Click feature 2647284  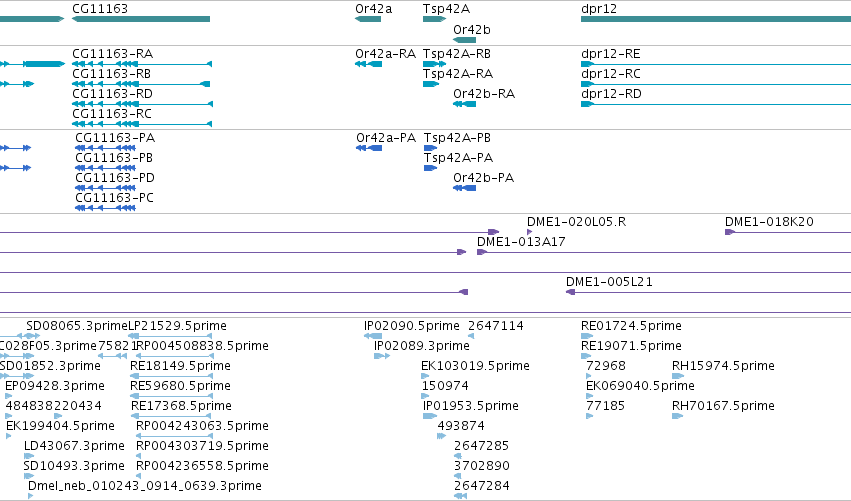[482, 486]
